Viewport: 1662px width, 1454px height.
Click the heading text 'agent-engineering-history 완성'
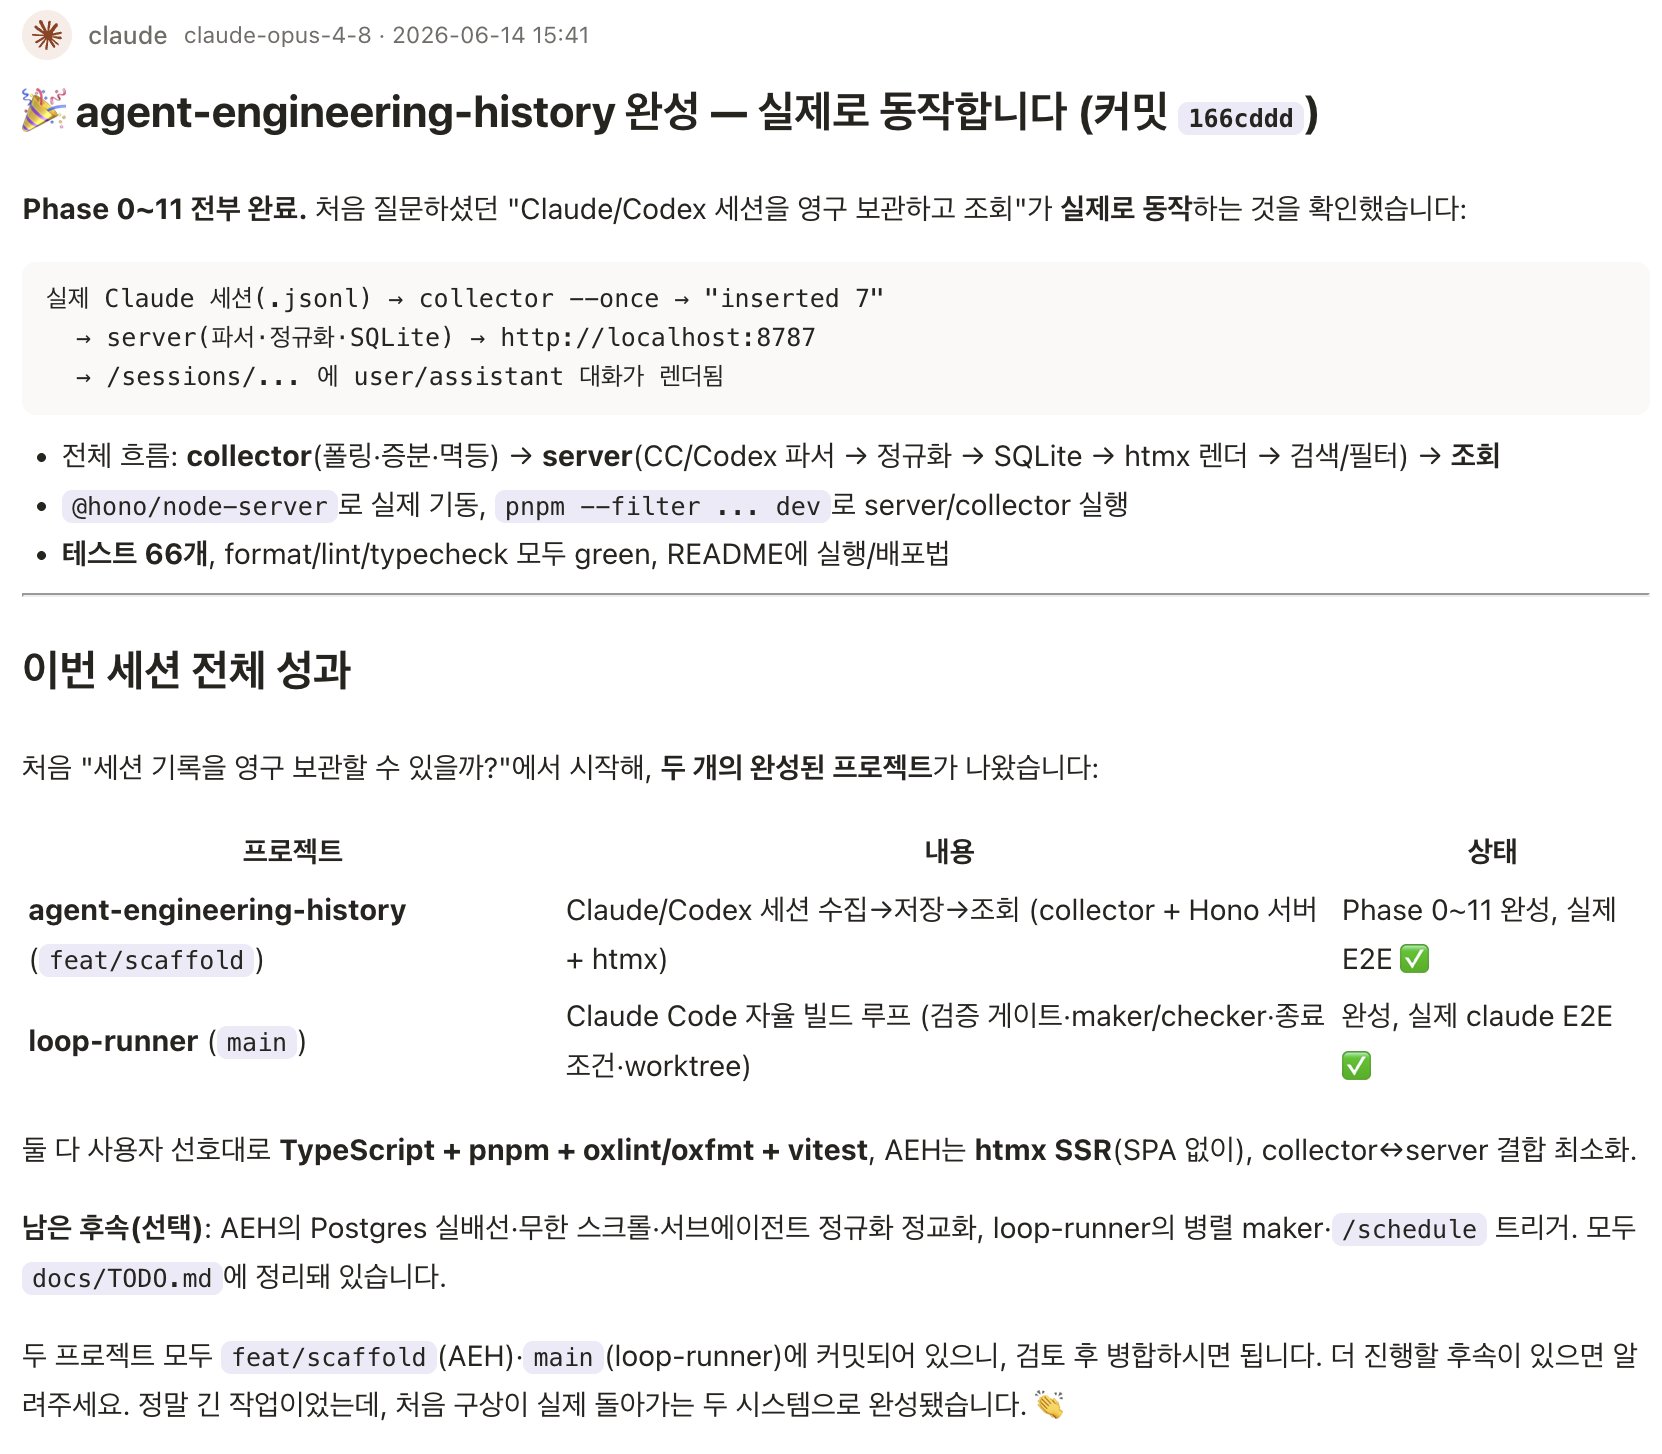[x=387, y=111]
